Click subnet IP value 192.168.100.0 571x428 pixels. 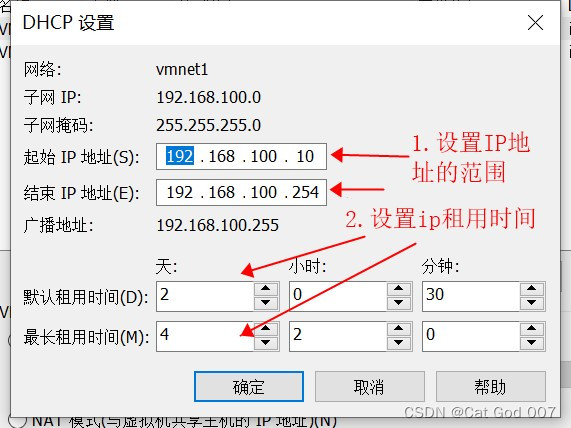pos(209,97)
